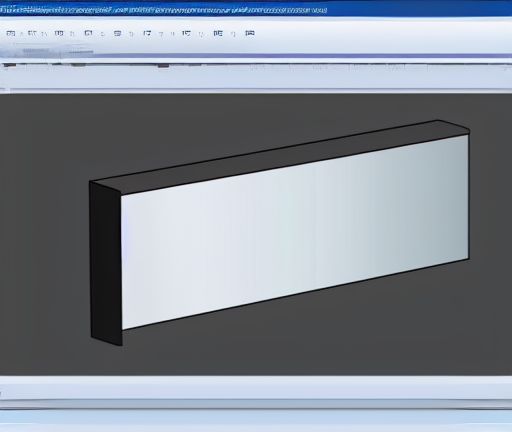Select the third toolbar icon
Image resolution: width=512 pixels, height=432 pixels.
(59, 33)
